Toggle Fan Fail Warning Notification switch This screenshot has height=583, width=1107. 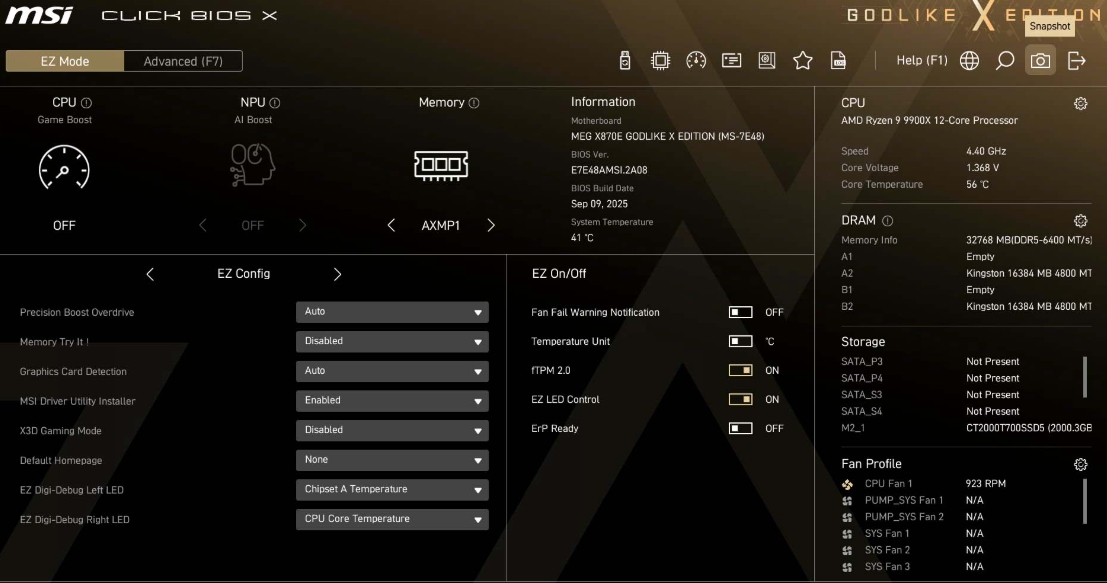point(741,312)
